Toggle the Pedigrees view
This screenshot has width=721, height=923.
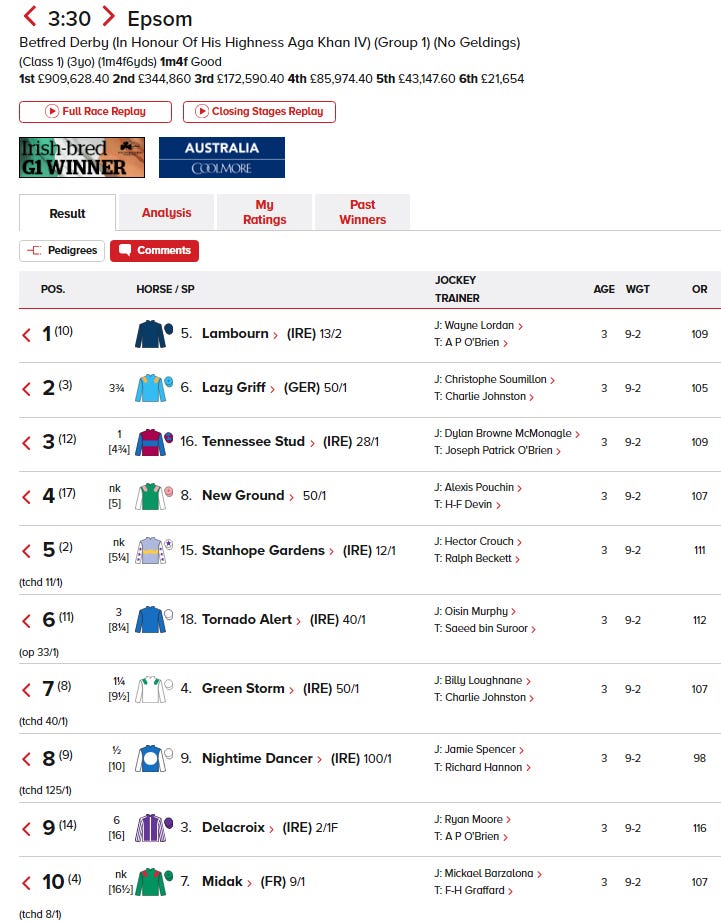pos(62,251)
